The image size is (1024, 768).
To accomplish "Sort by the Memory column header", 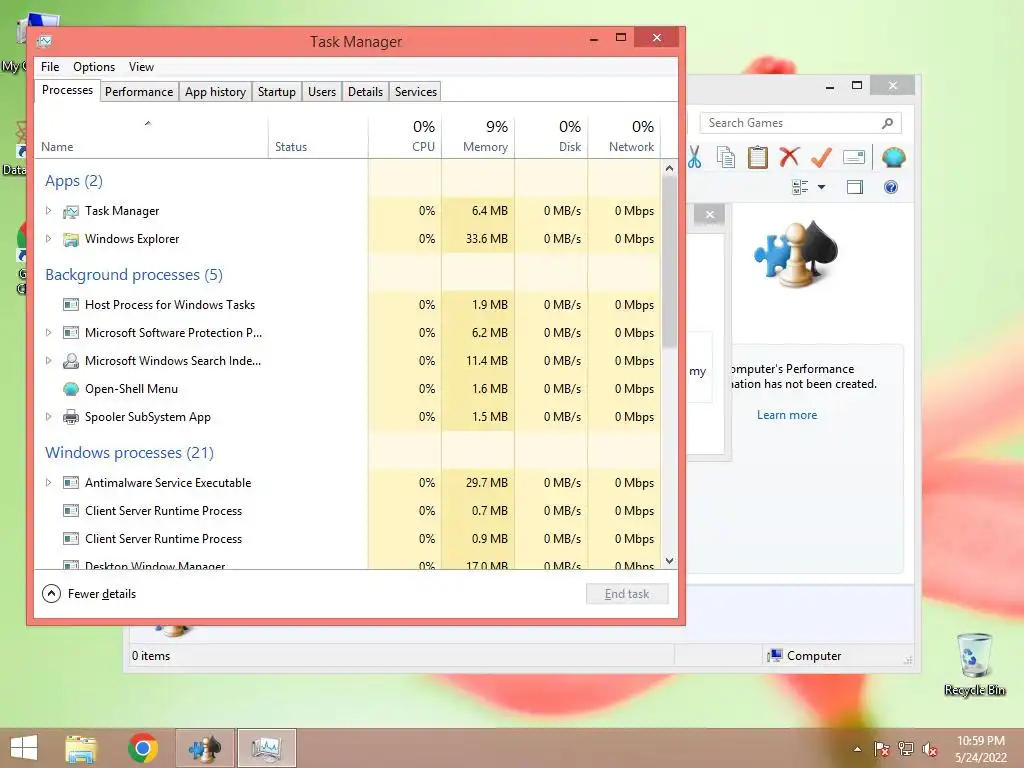I will [478, 137].
